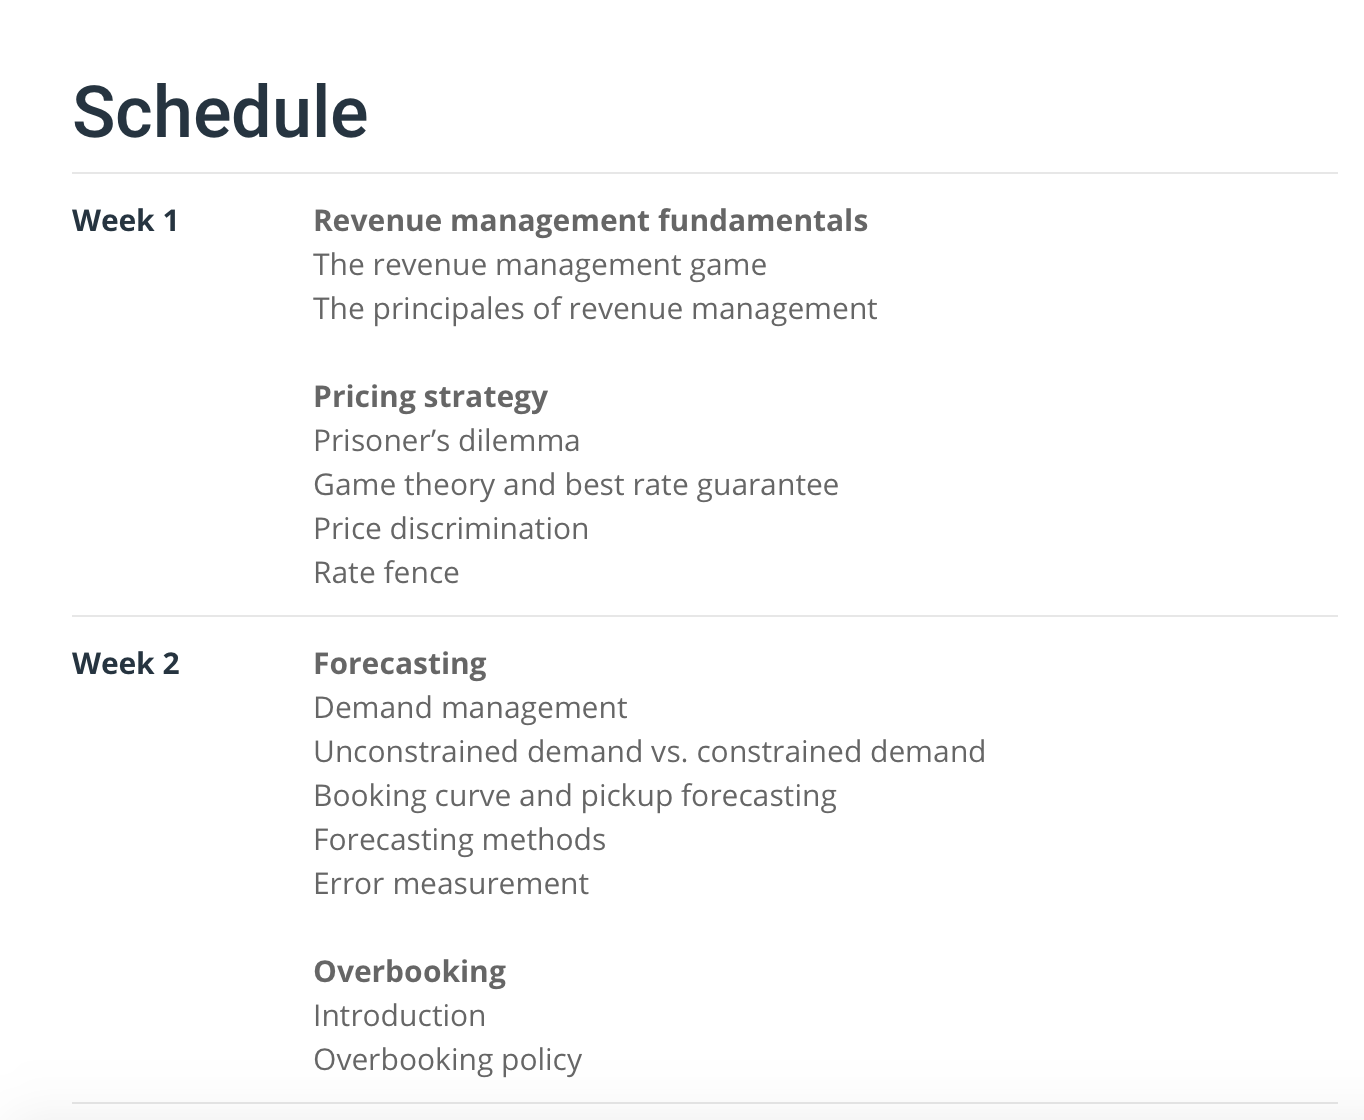Click The principales of revenue management line
Screen dimensions: 1364x1120
tap(595, 309)
